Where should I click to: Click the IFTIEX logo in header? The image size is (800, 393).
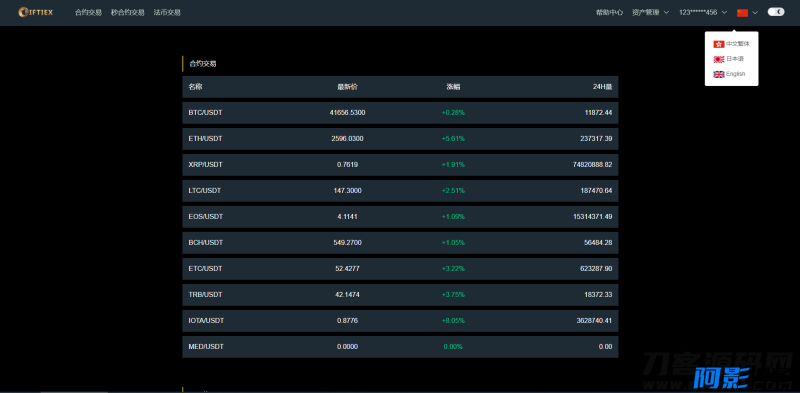[35, 12]
